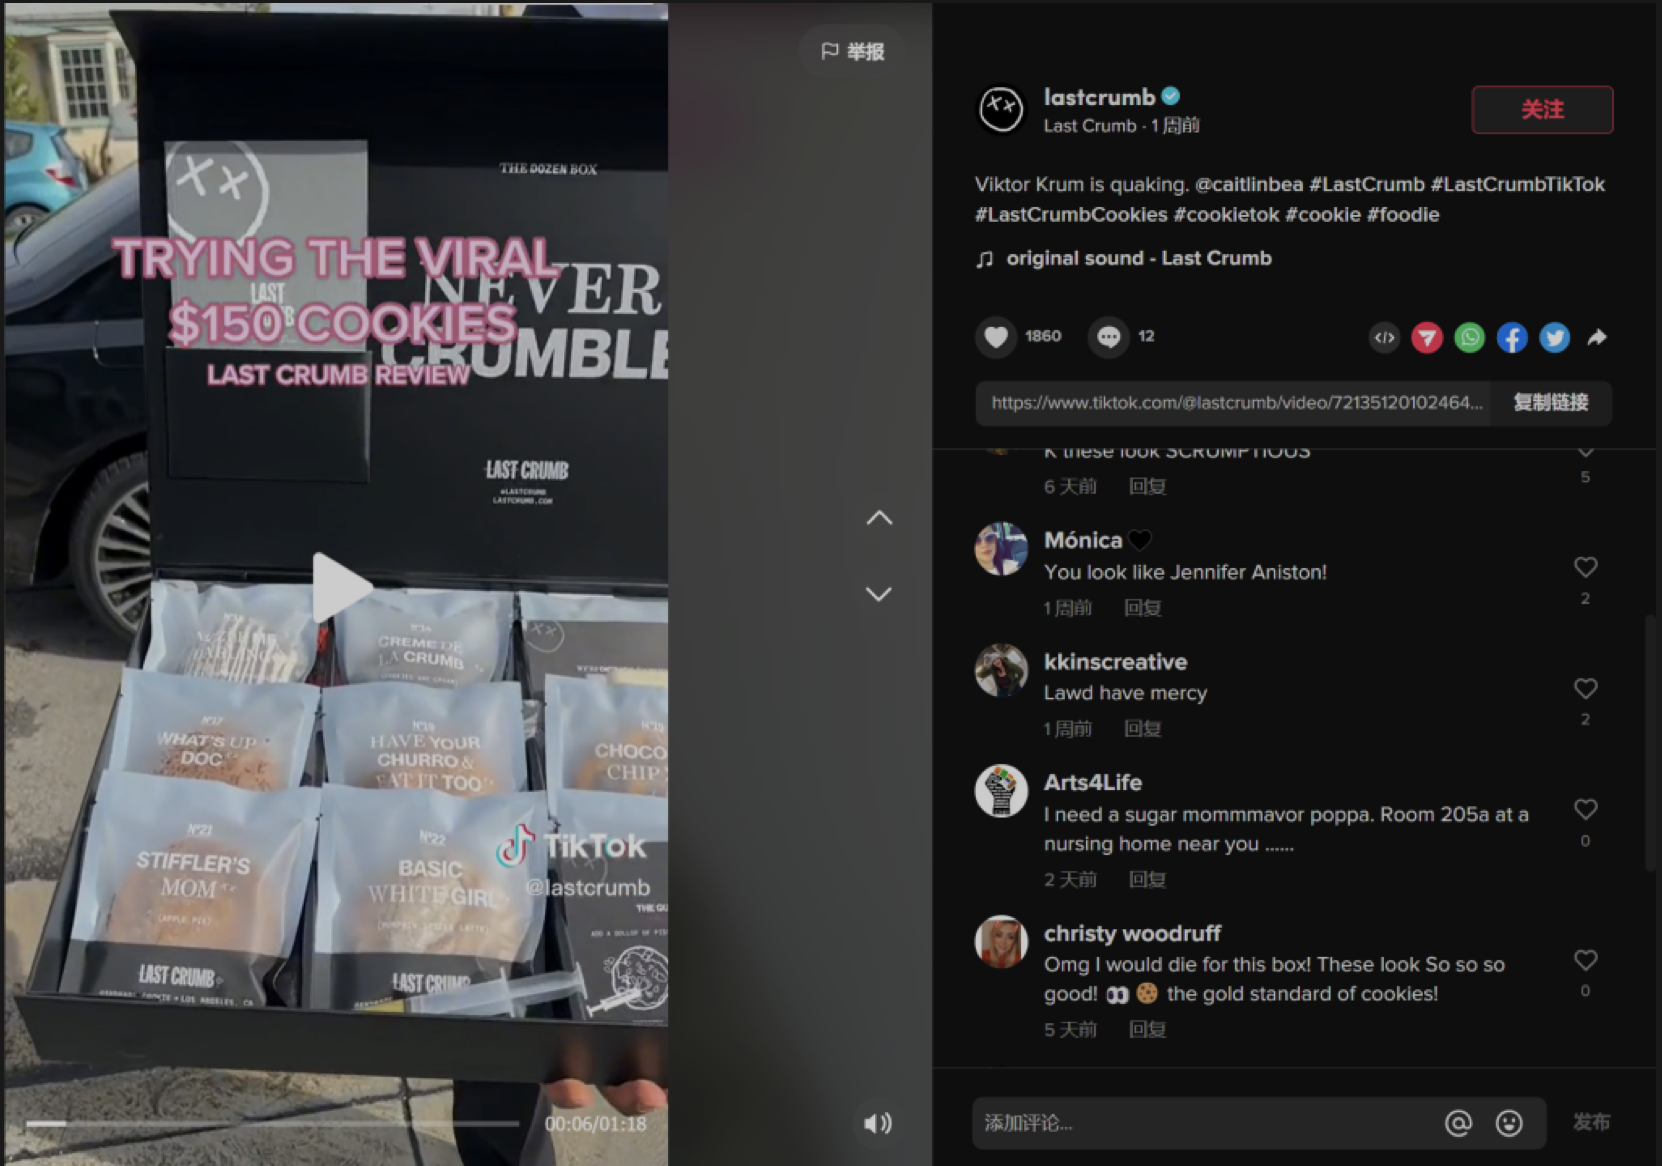Share the video via WhatsApp icon
Viewport: 1662px width, 1166px height.
[x=1469, y=338]
